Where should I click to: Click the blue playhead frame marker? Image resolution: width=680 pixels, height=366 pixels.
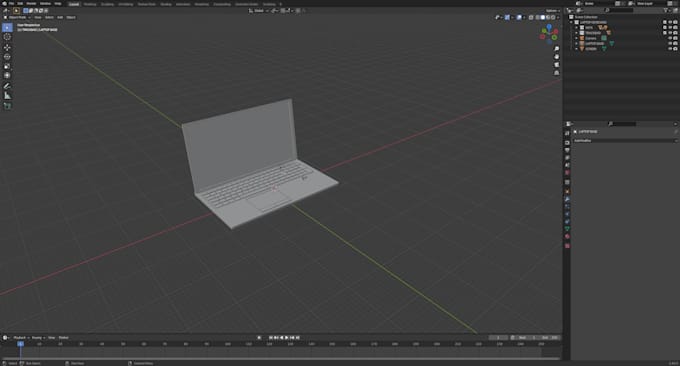point(20,344)
